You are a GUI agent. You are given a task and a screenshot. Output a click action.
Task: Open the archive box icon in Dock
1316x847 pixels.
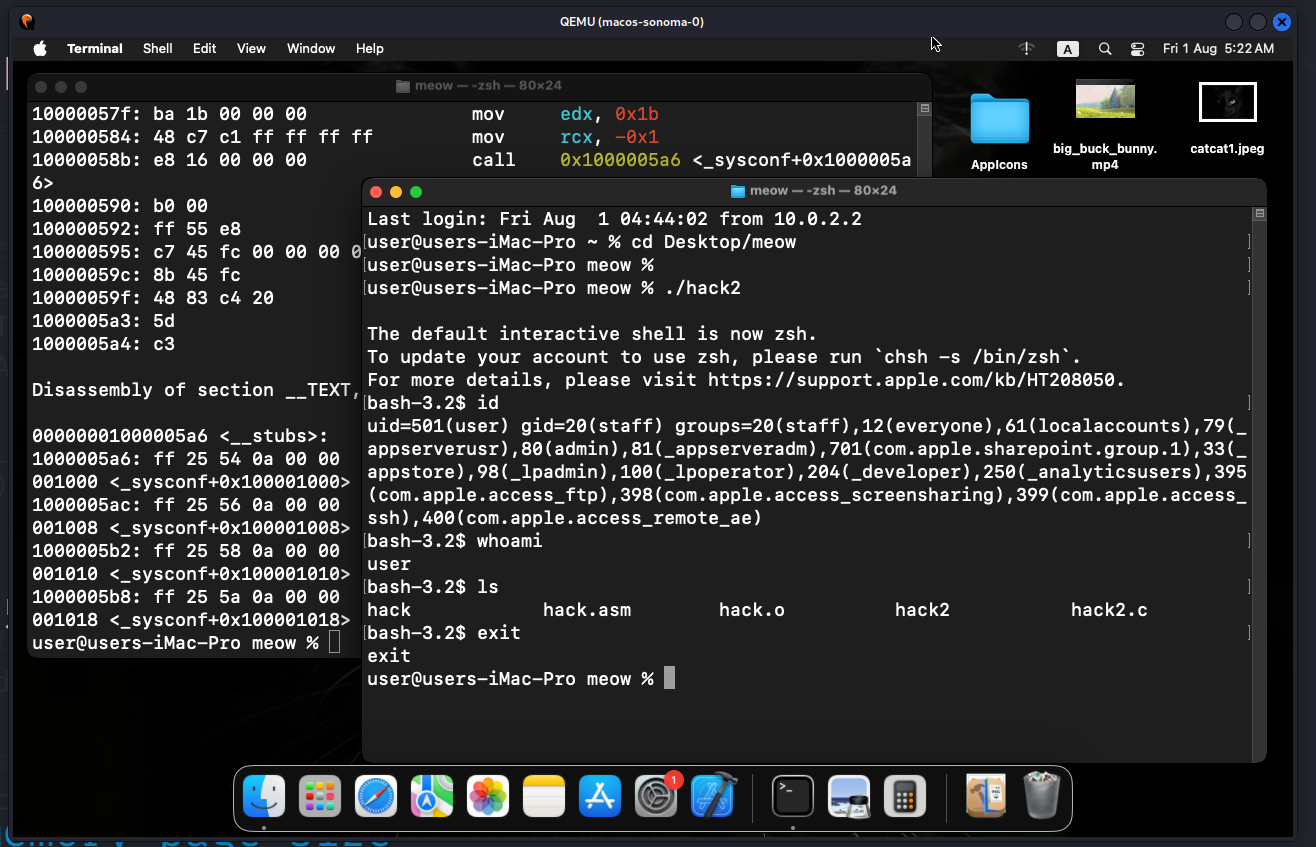coord(984,797)
